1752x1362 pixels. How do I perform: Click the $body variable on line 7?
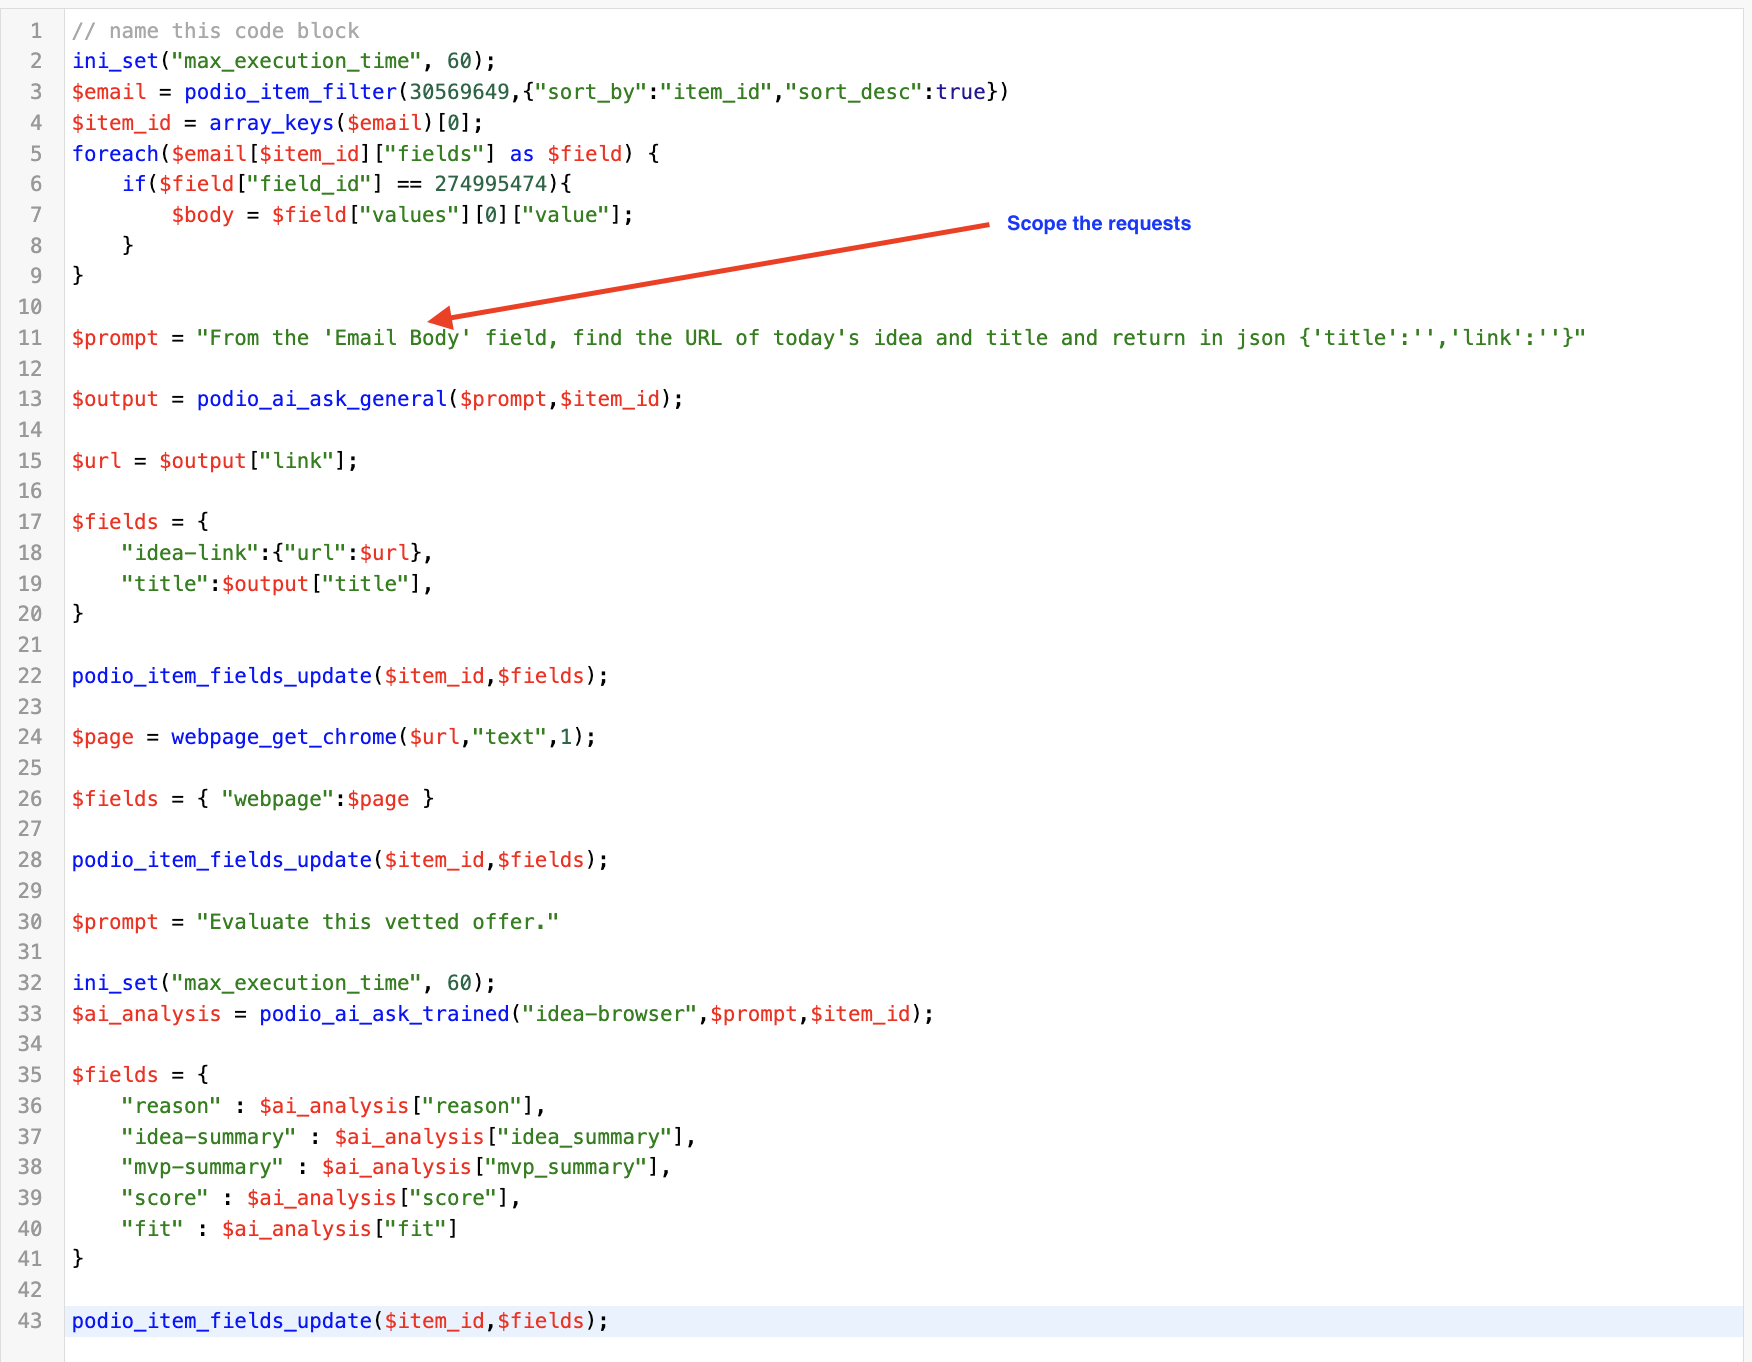[x=202, y=215]
